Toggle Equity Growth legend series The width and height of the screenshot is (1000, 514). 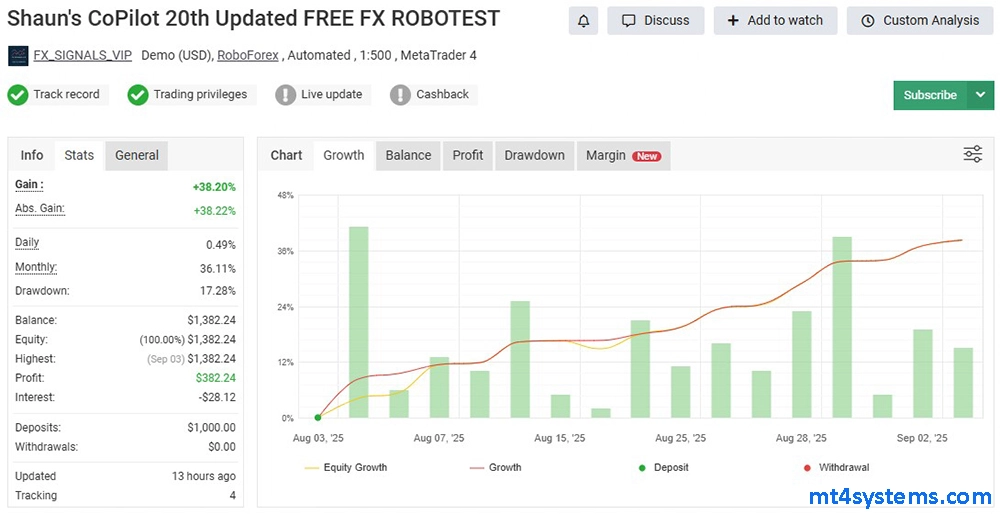[x=347, y=467]
